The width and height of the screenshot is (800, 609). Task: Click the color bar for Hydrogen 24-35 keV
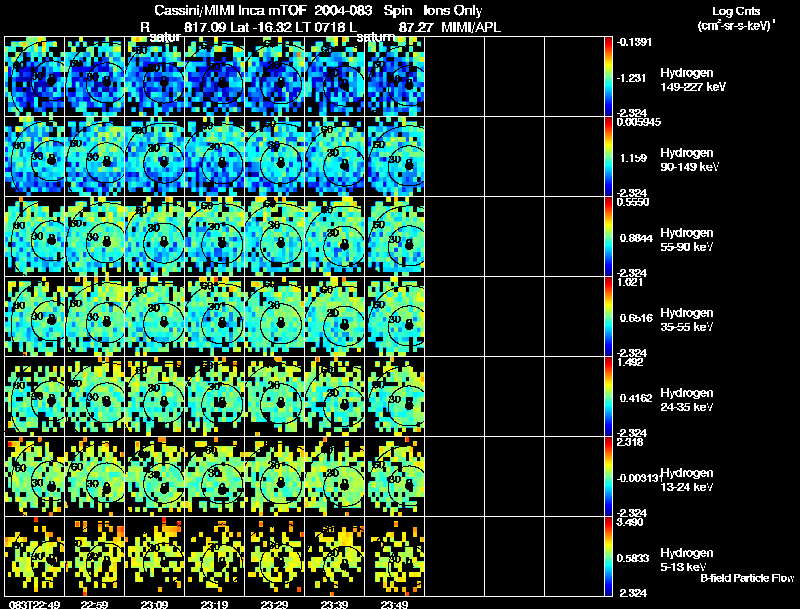click(x=608, y=396)
